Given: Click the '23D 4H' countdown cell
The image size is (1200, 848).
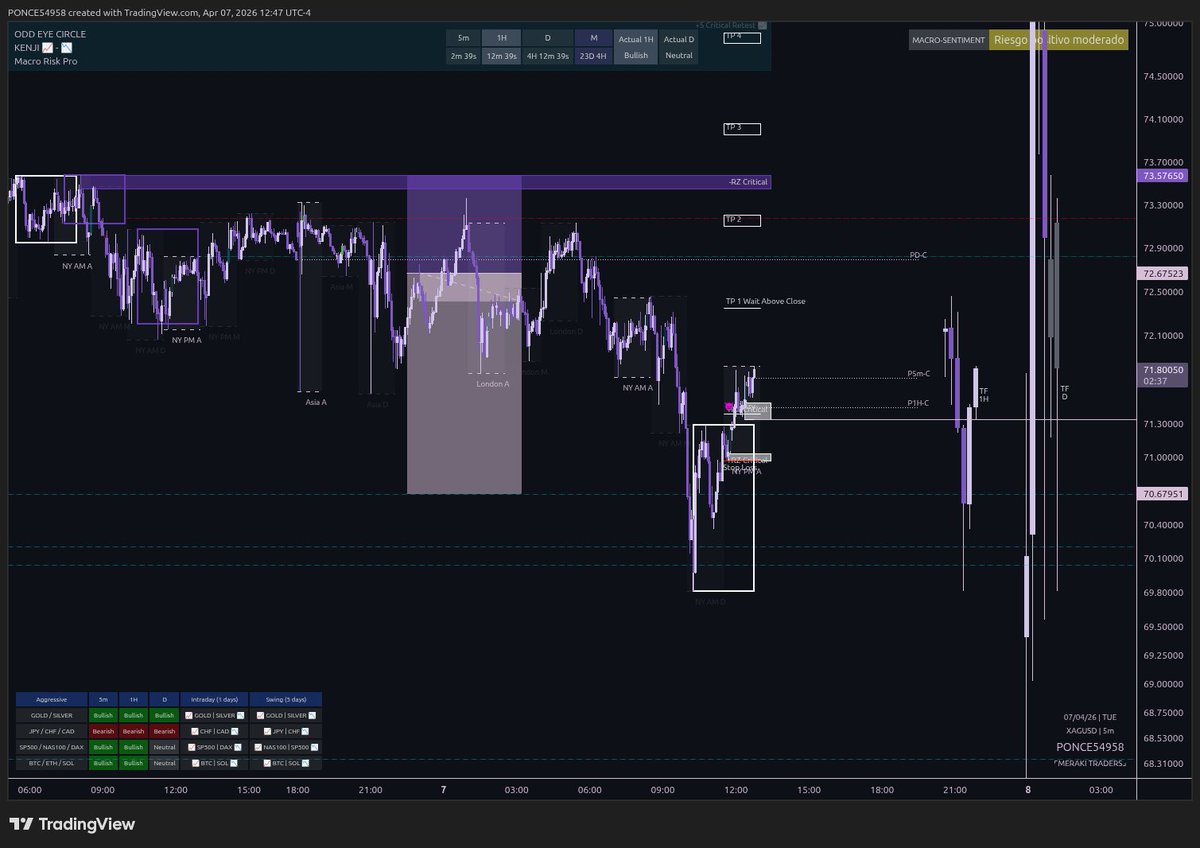Looking at the screenshot, I should (593, 56).
